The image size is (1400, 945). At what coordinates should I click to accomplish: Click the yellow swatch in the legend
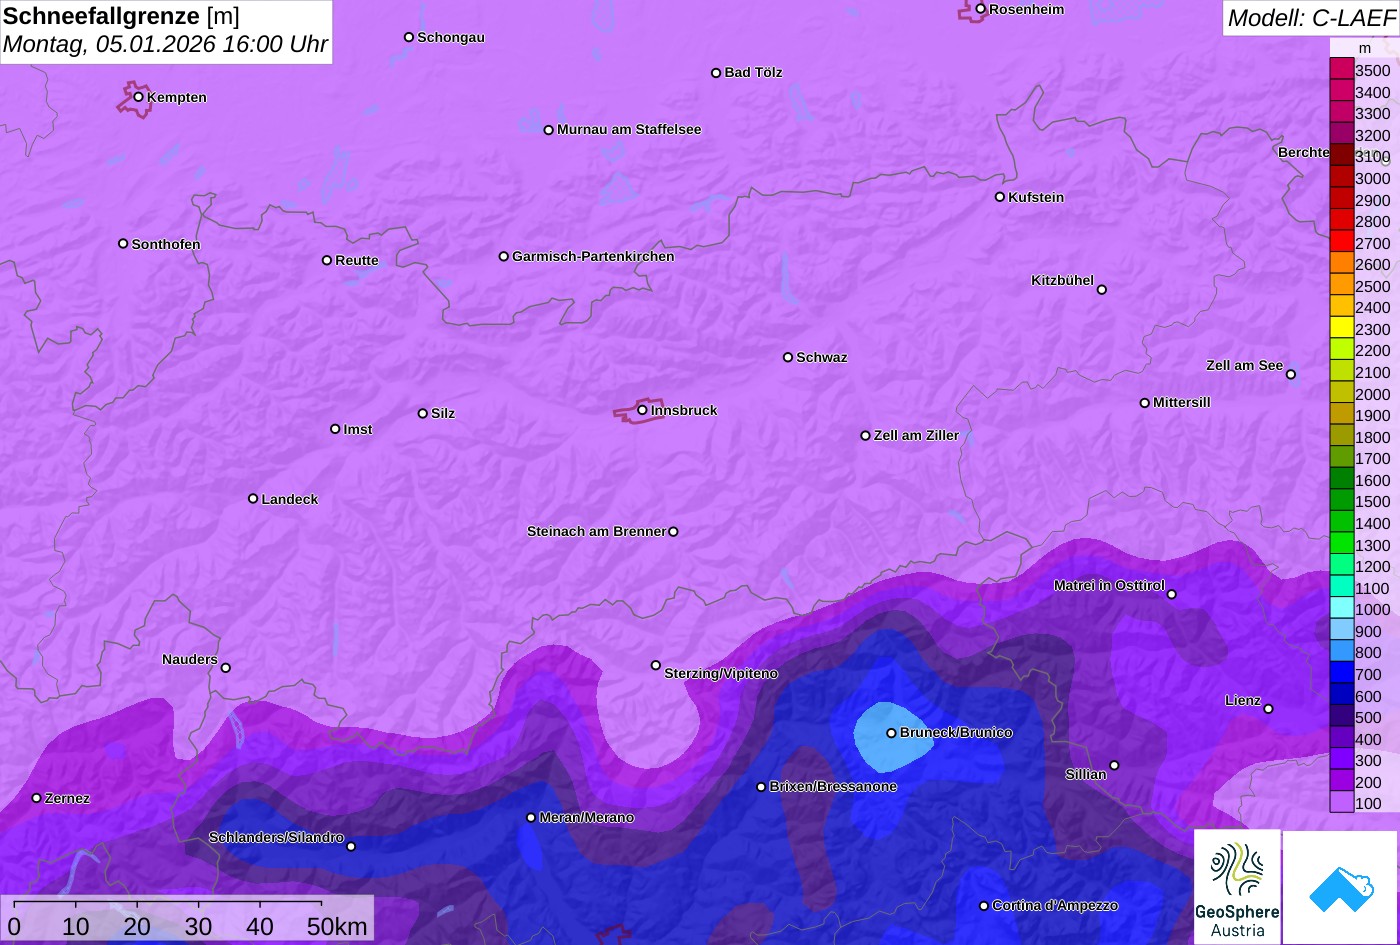coord(1341,328)
